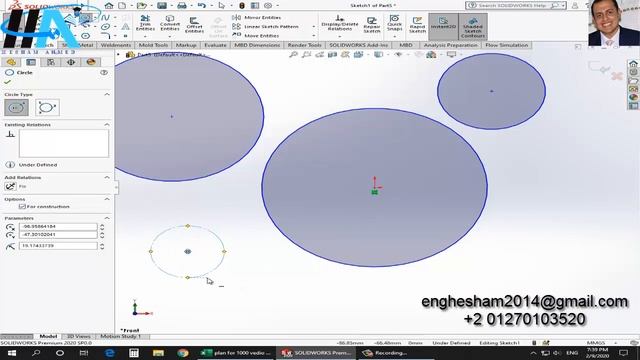
Task: Toggle Shaded Sketch Contours
Action: (x=473, y=27)
